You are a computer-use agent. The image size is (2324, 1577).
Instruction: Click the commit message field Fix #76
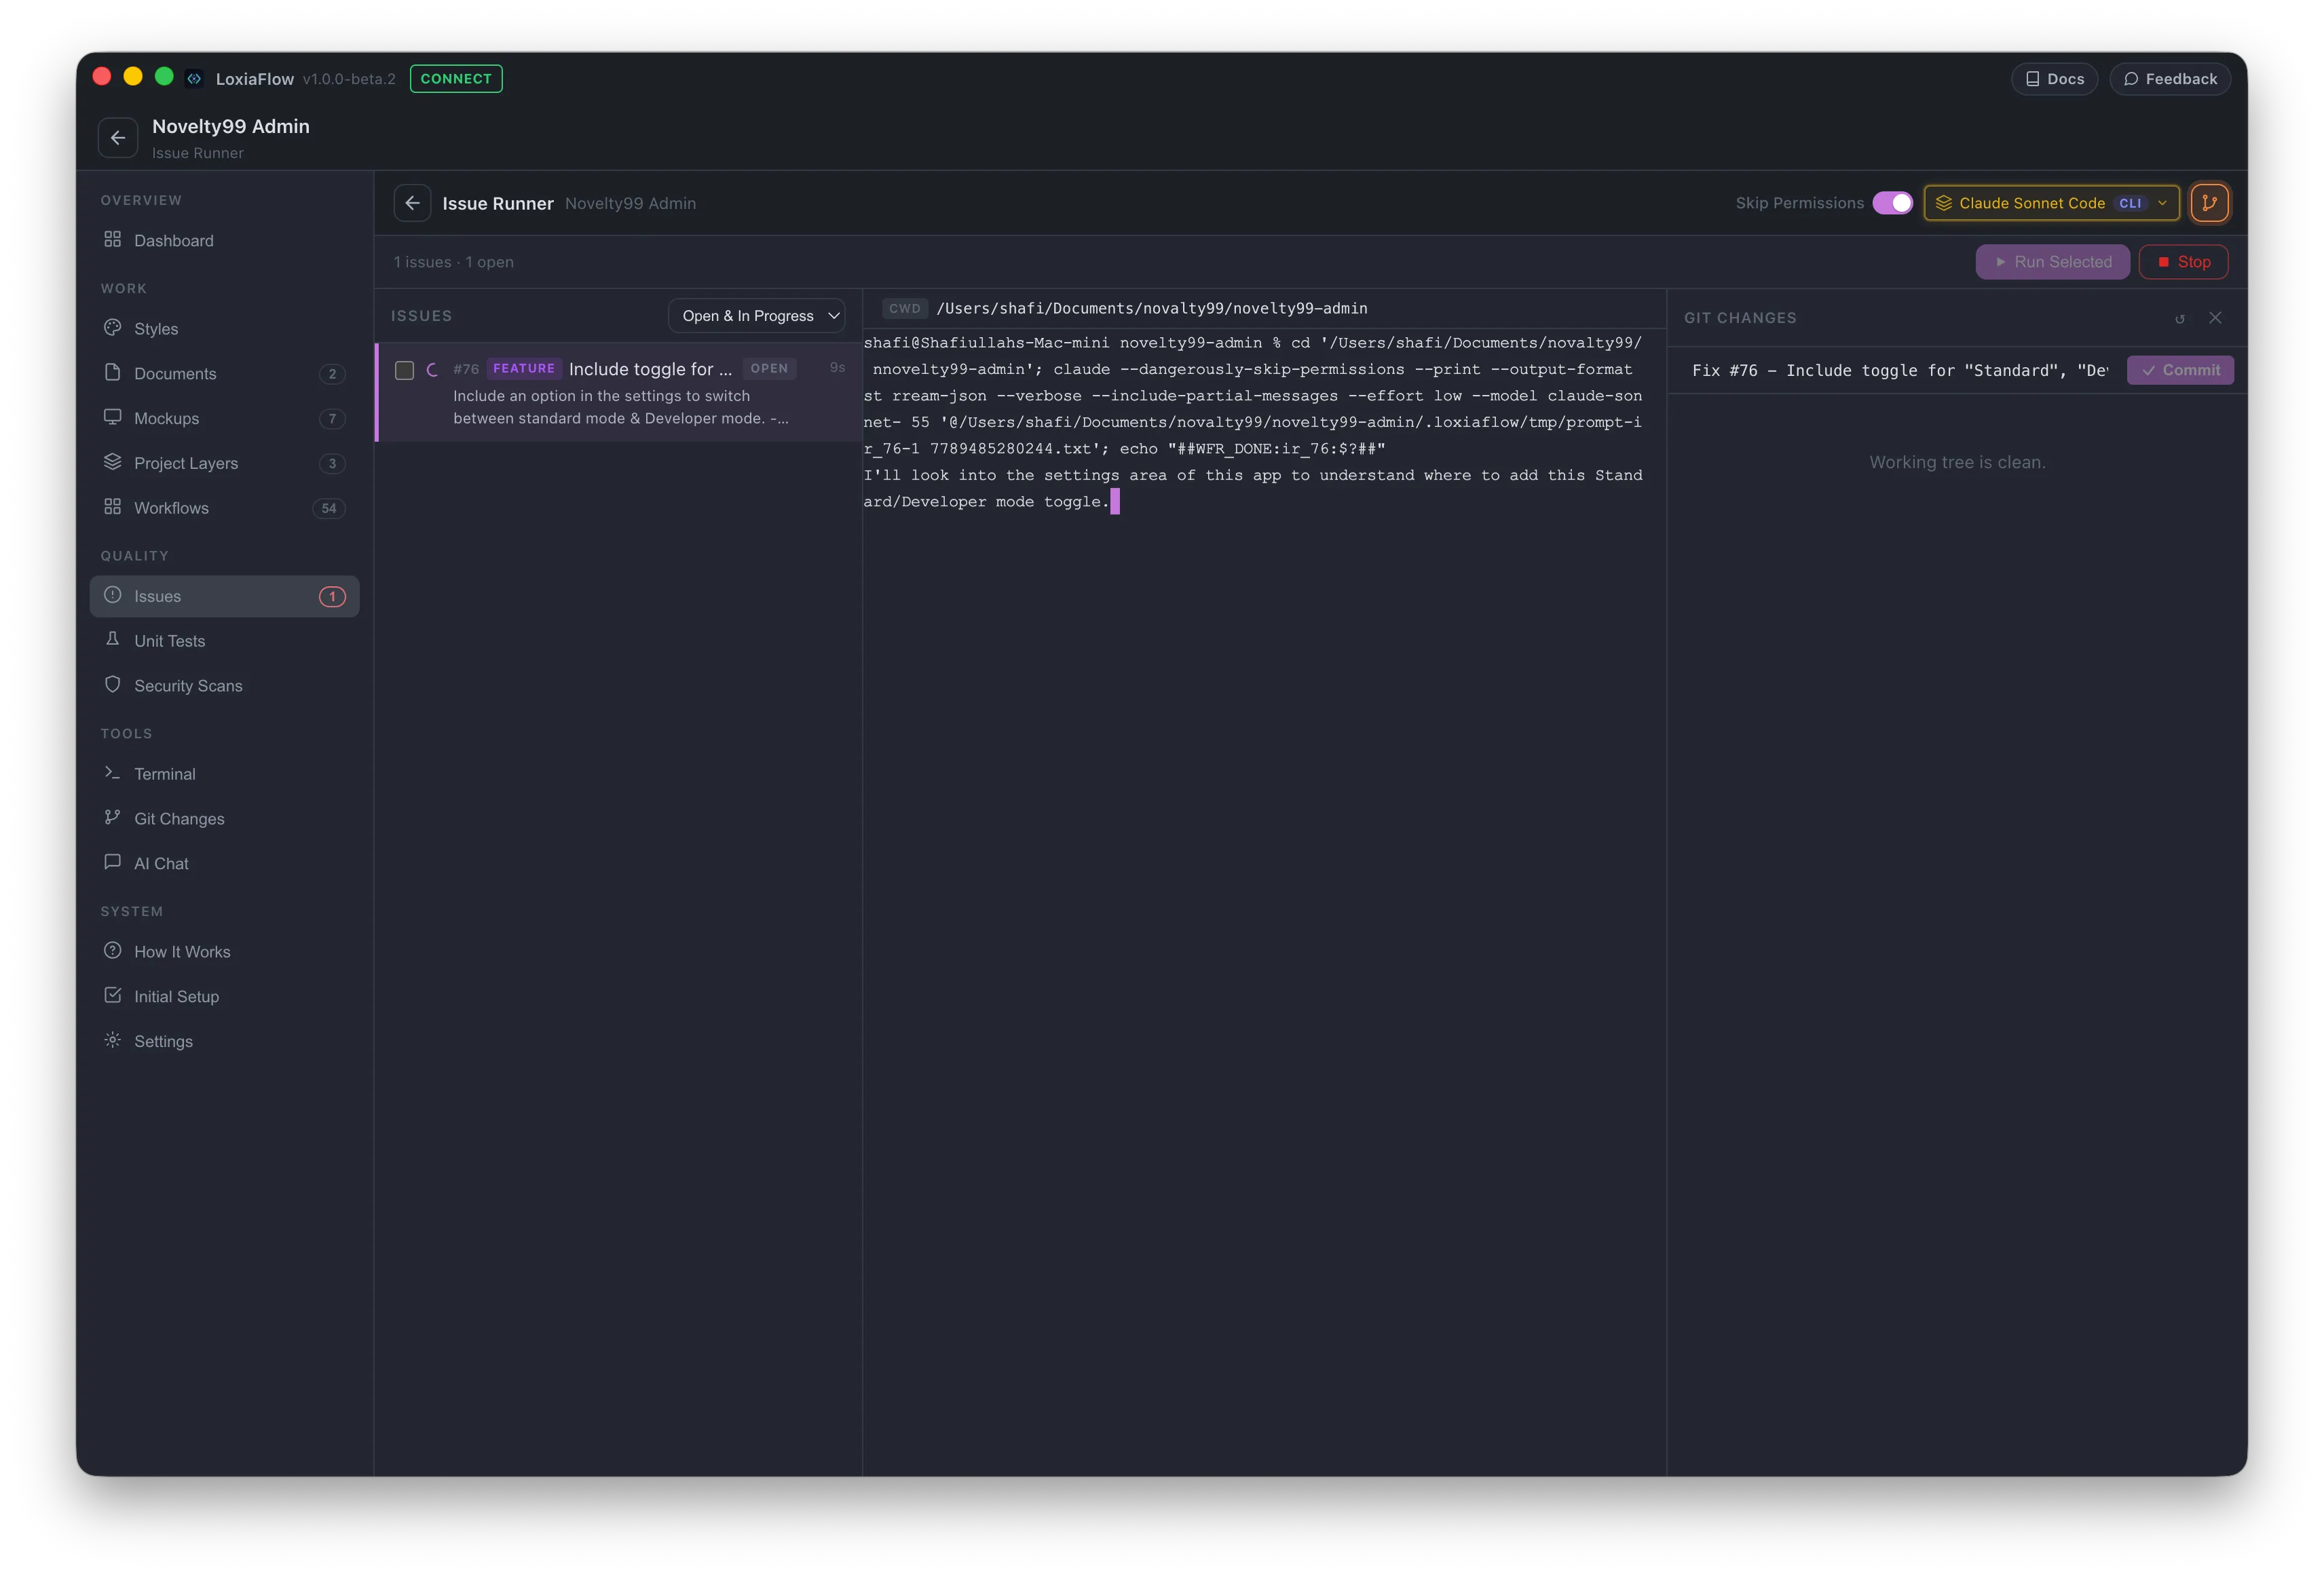tap(1899, 370)
